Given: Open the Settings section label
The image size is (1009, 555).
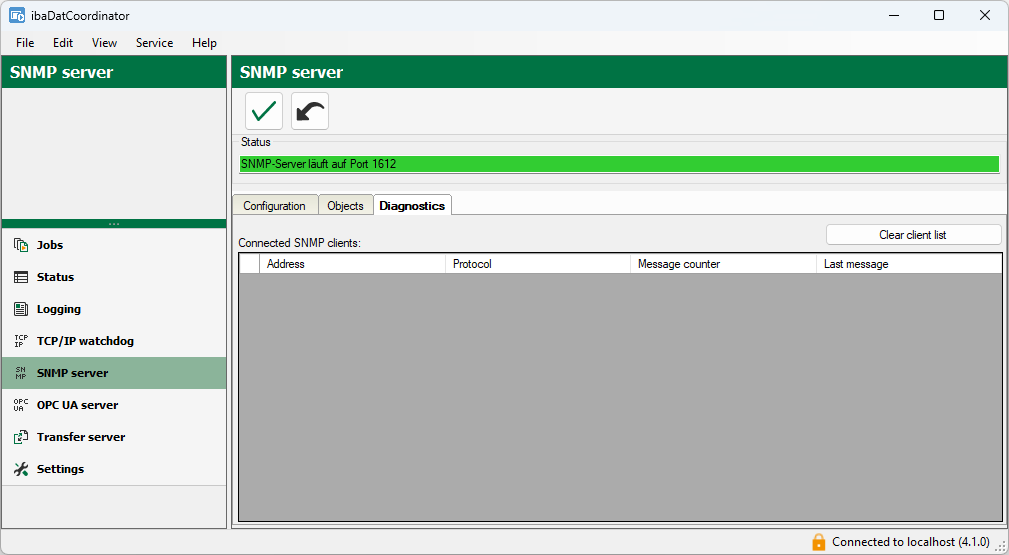Looking at the screenshot, I should (60, 469).
